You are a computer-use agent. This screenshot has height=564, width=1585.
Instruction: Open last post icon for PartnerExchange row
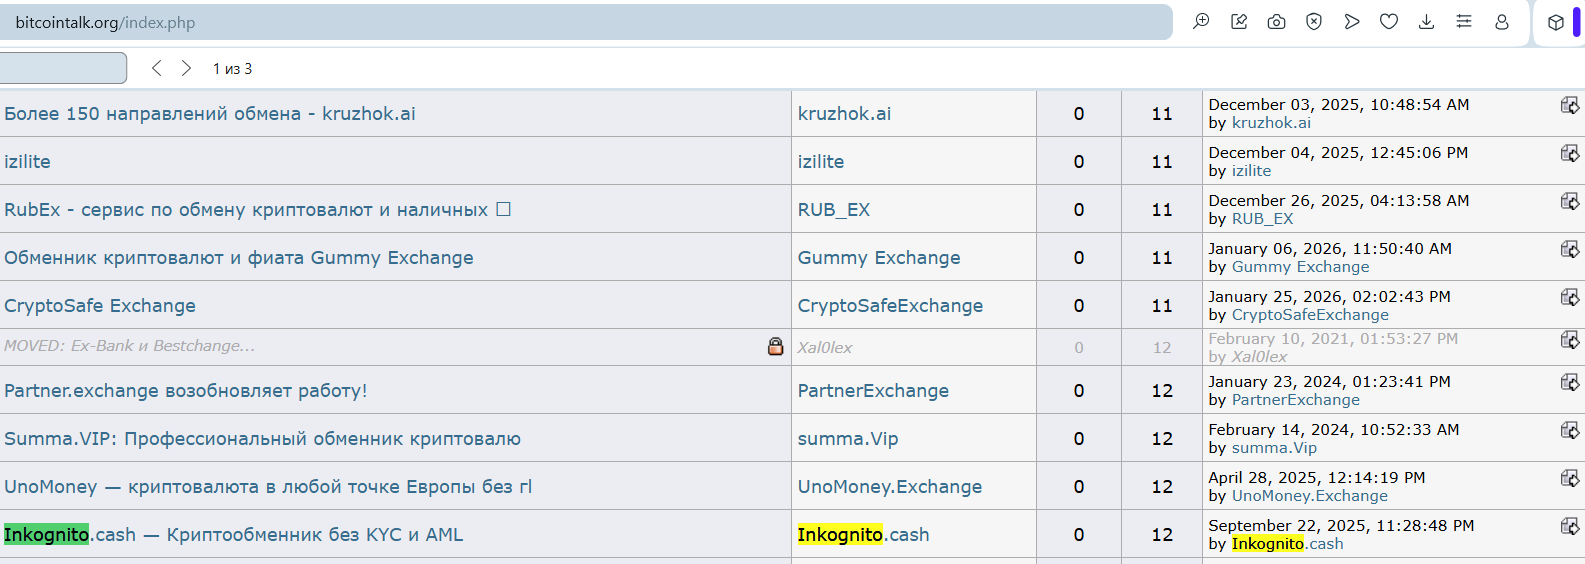coord(1570,382)
